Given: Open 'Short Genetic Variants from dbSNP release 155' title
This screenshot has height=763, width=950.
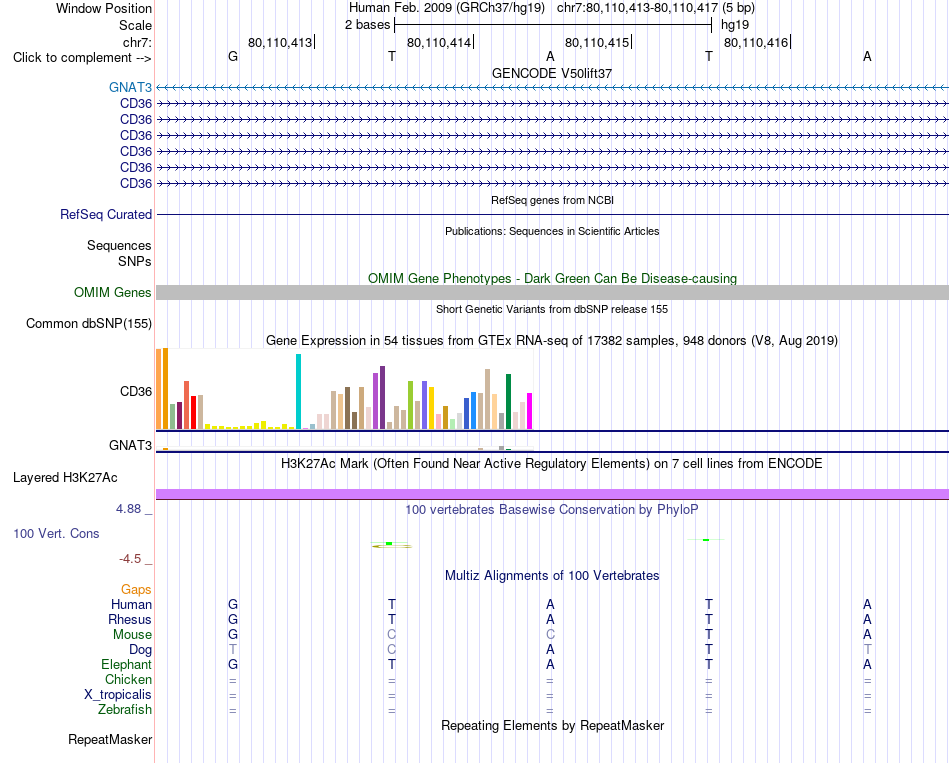Looking at the screenshot, I should (552, 309).
